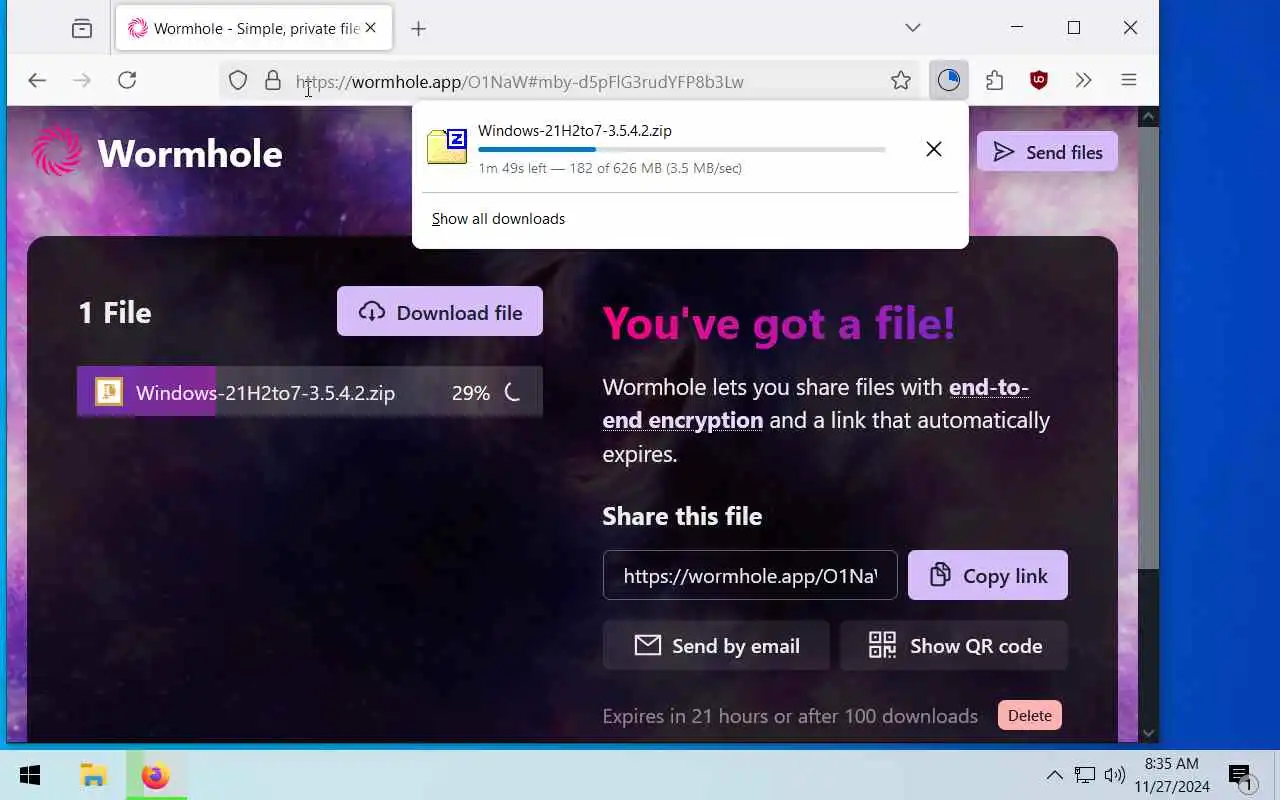Open Windows Start menu
Screen dimensions: 1280x800
[x=30, y=775]
